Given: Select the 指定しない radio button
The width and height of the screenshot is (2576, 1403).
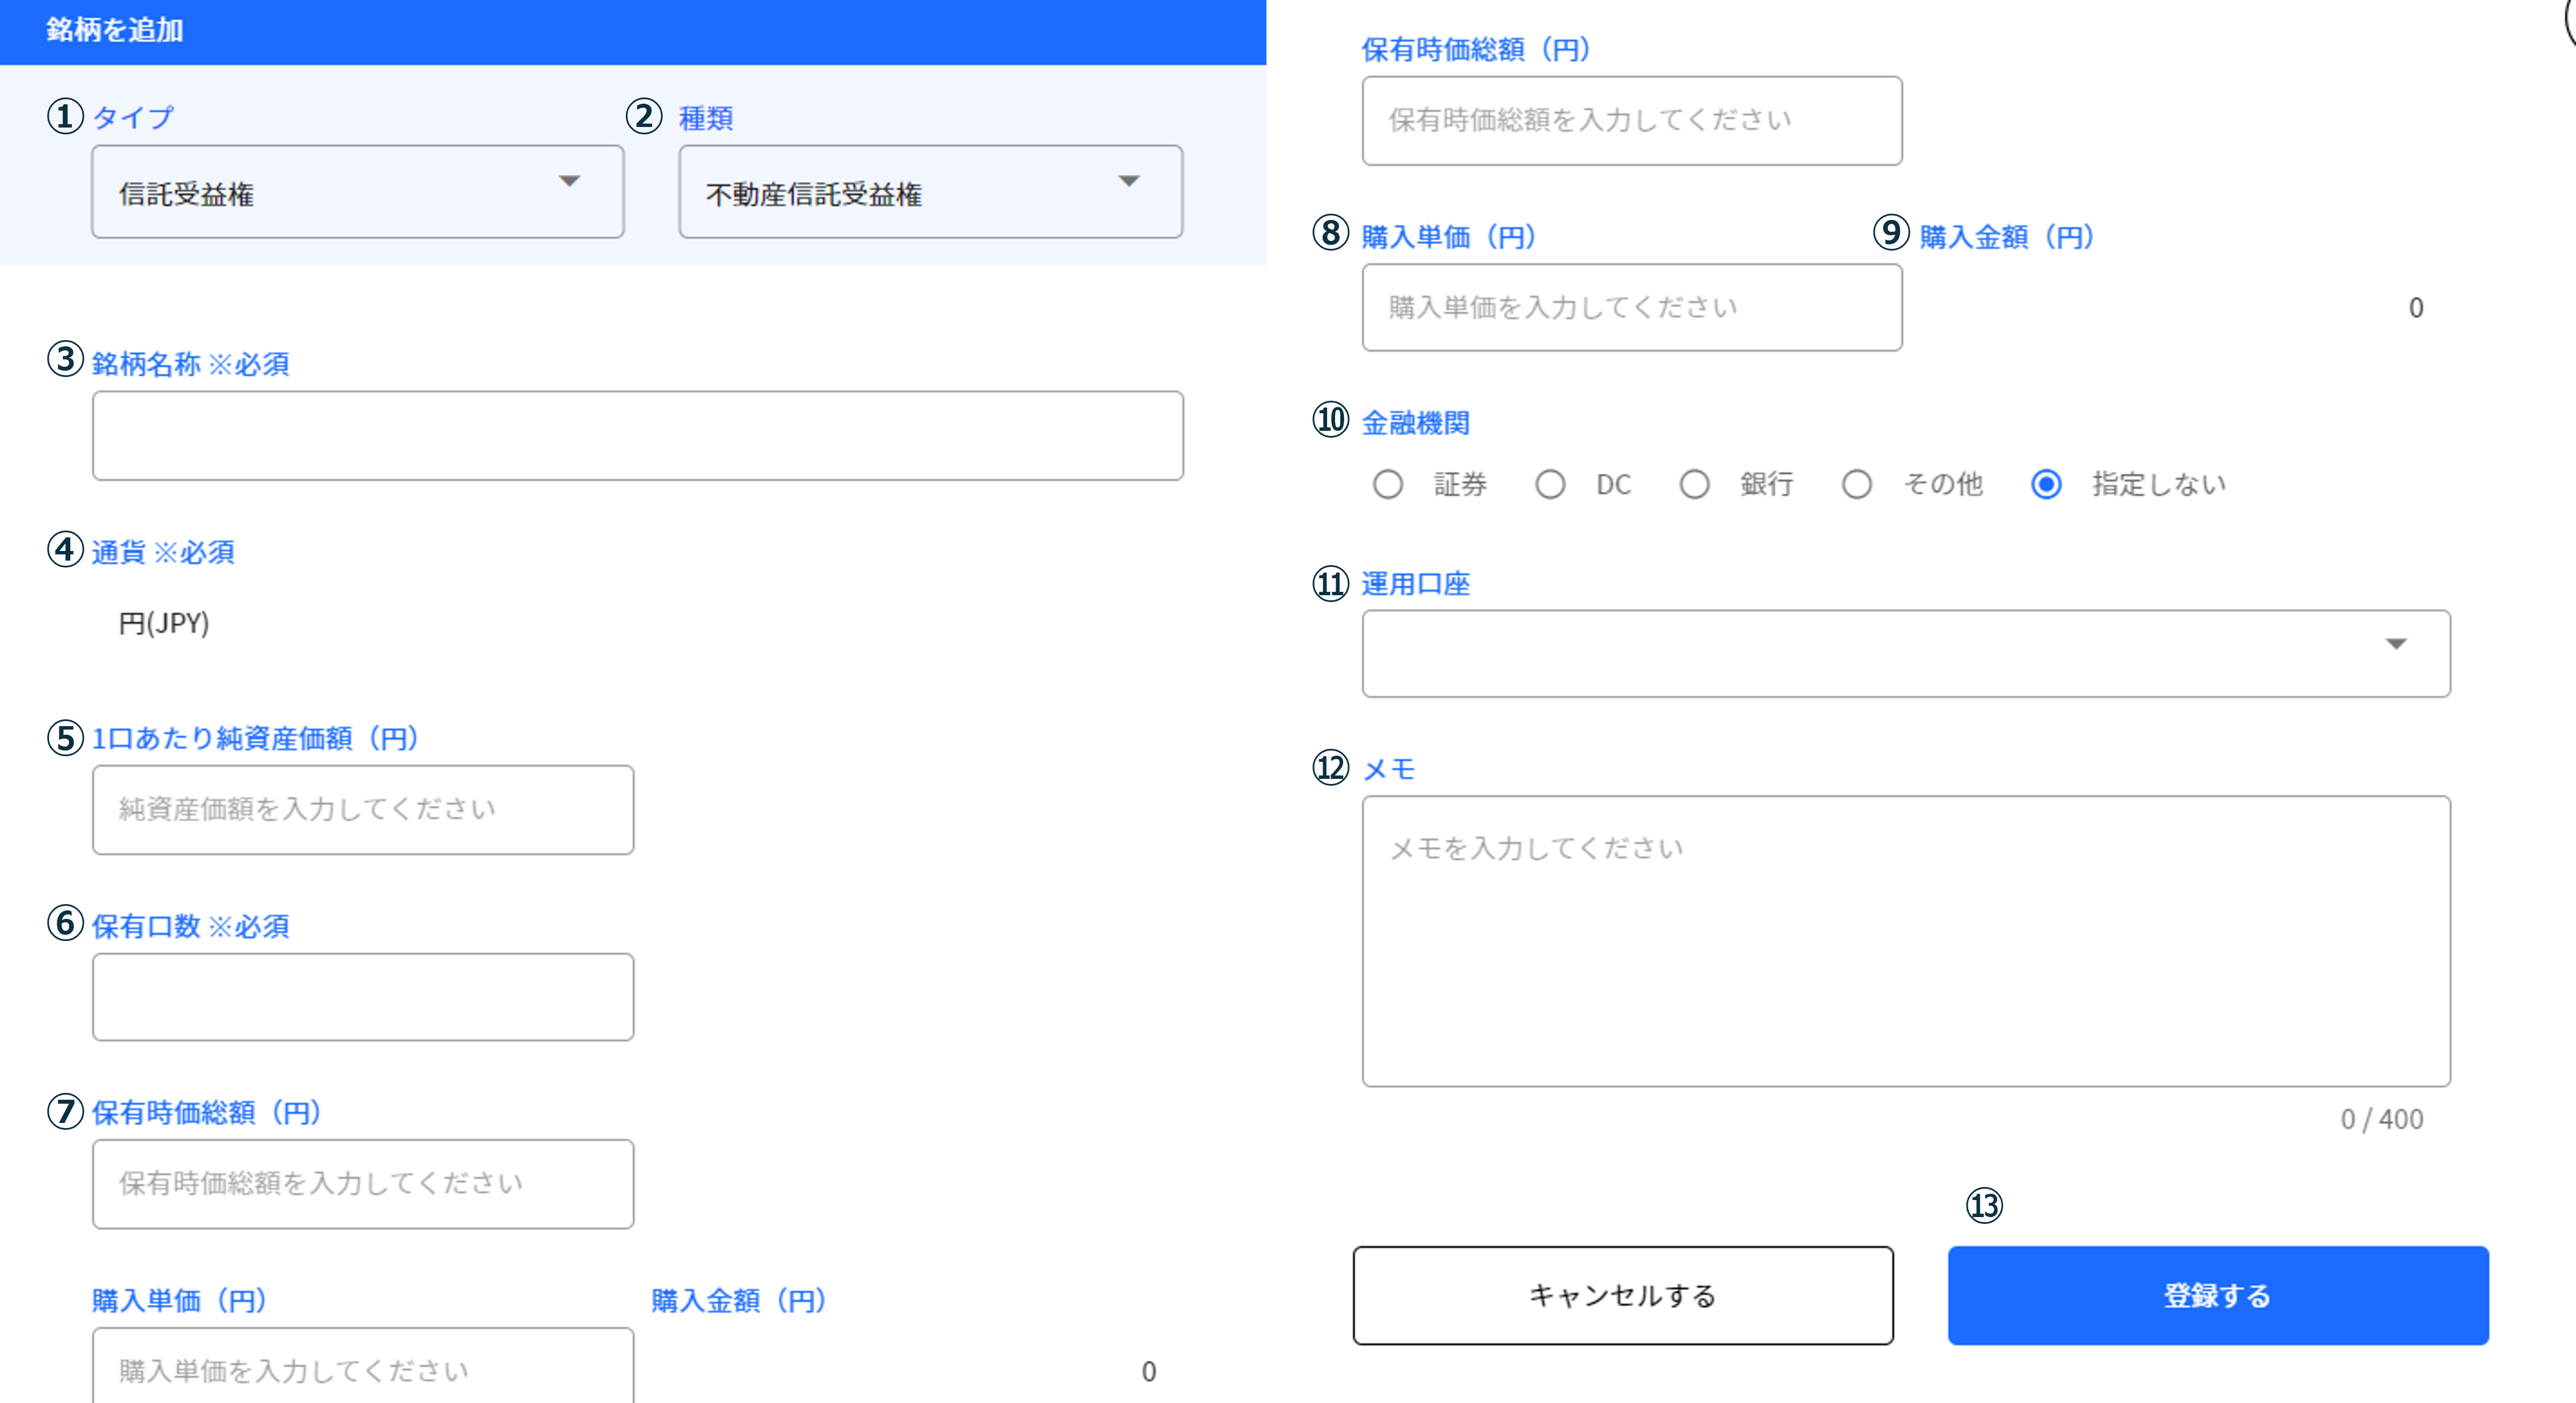Looking at the screenshot, I should (2045, 484).
